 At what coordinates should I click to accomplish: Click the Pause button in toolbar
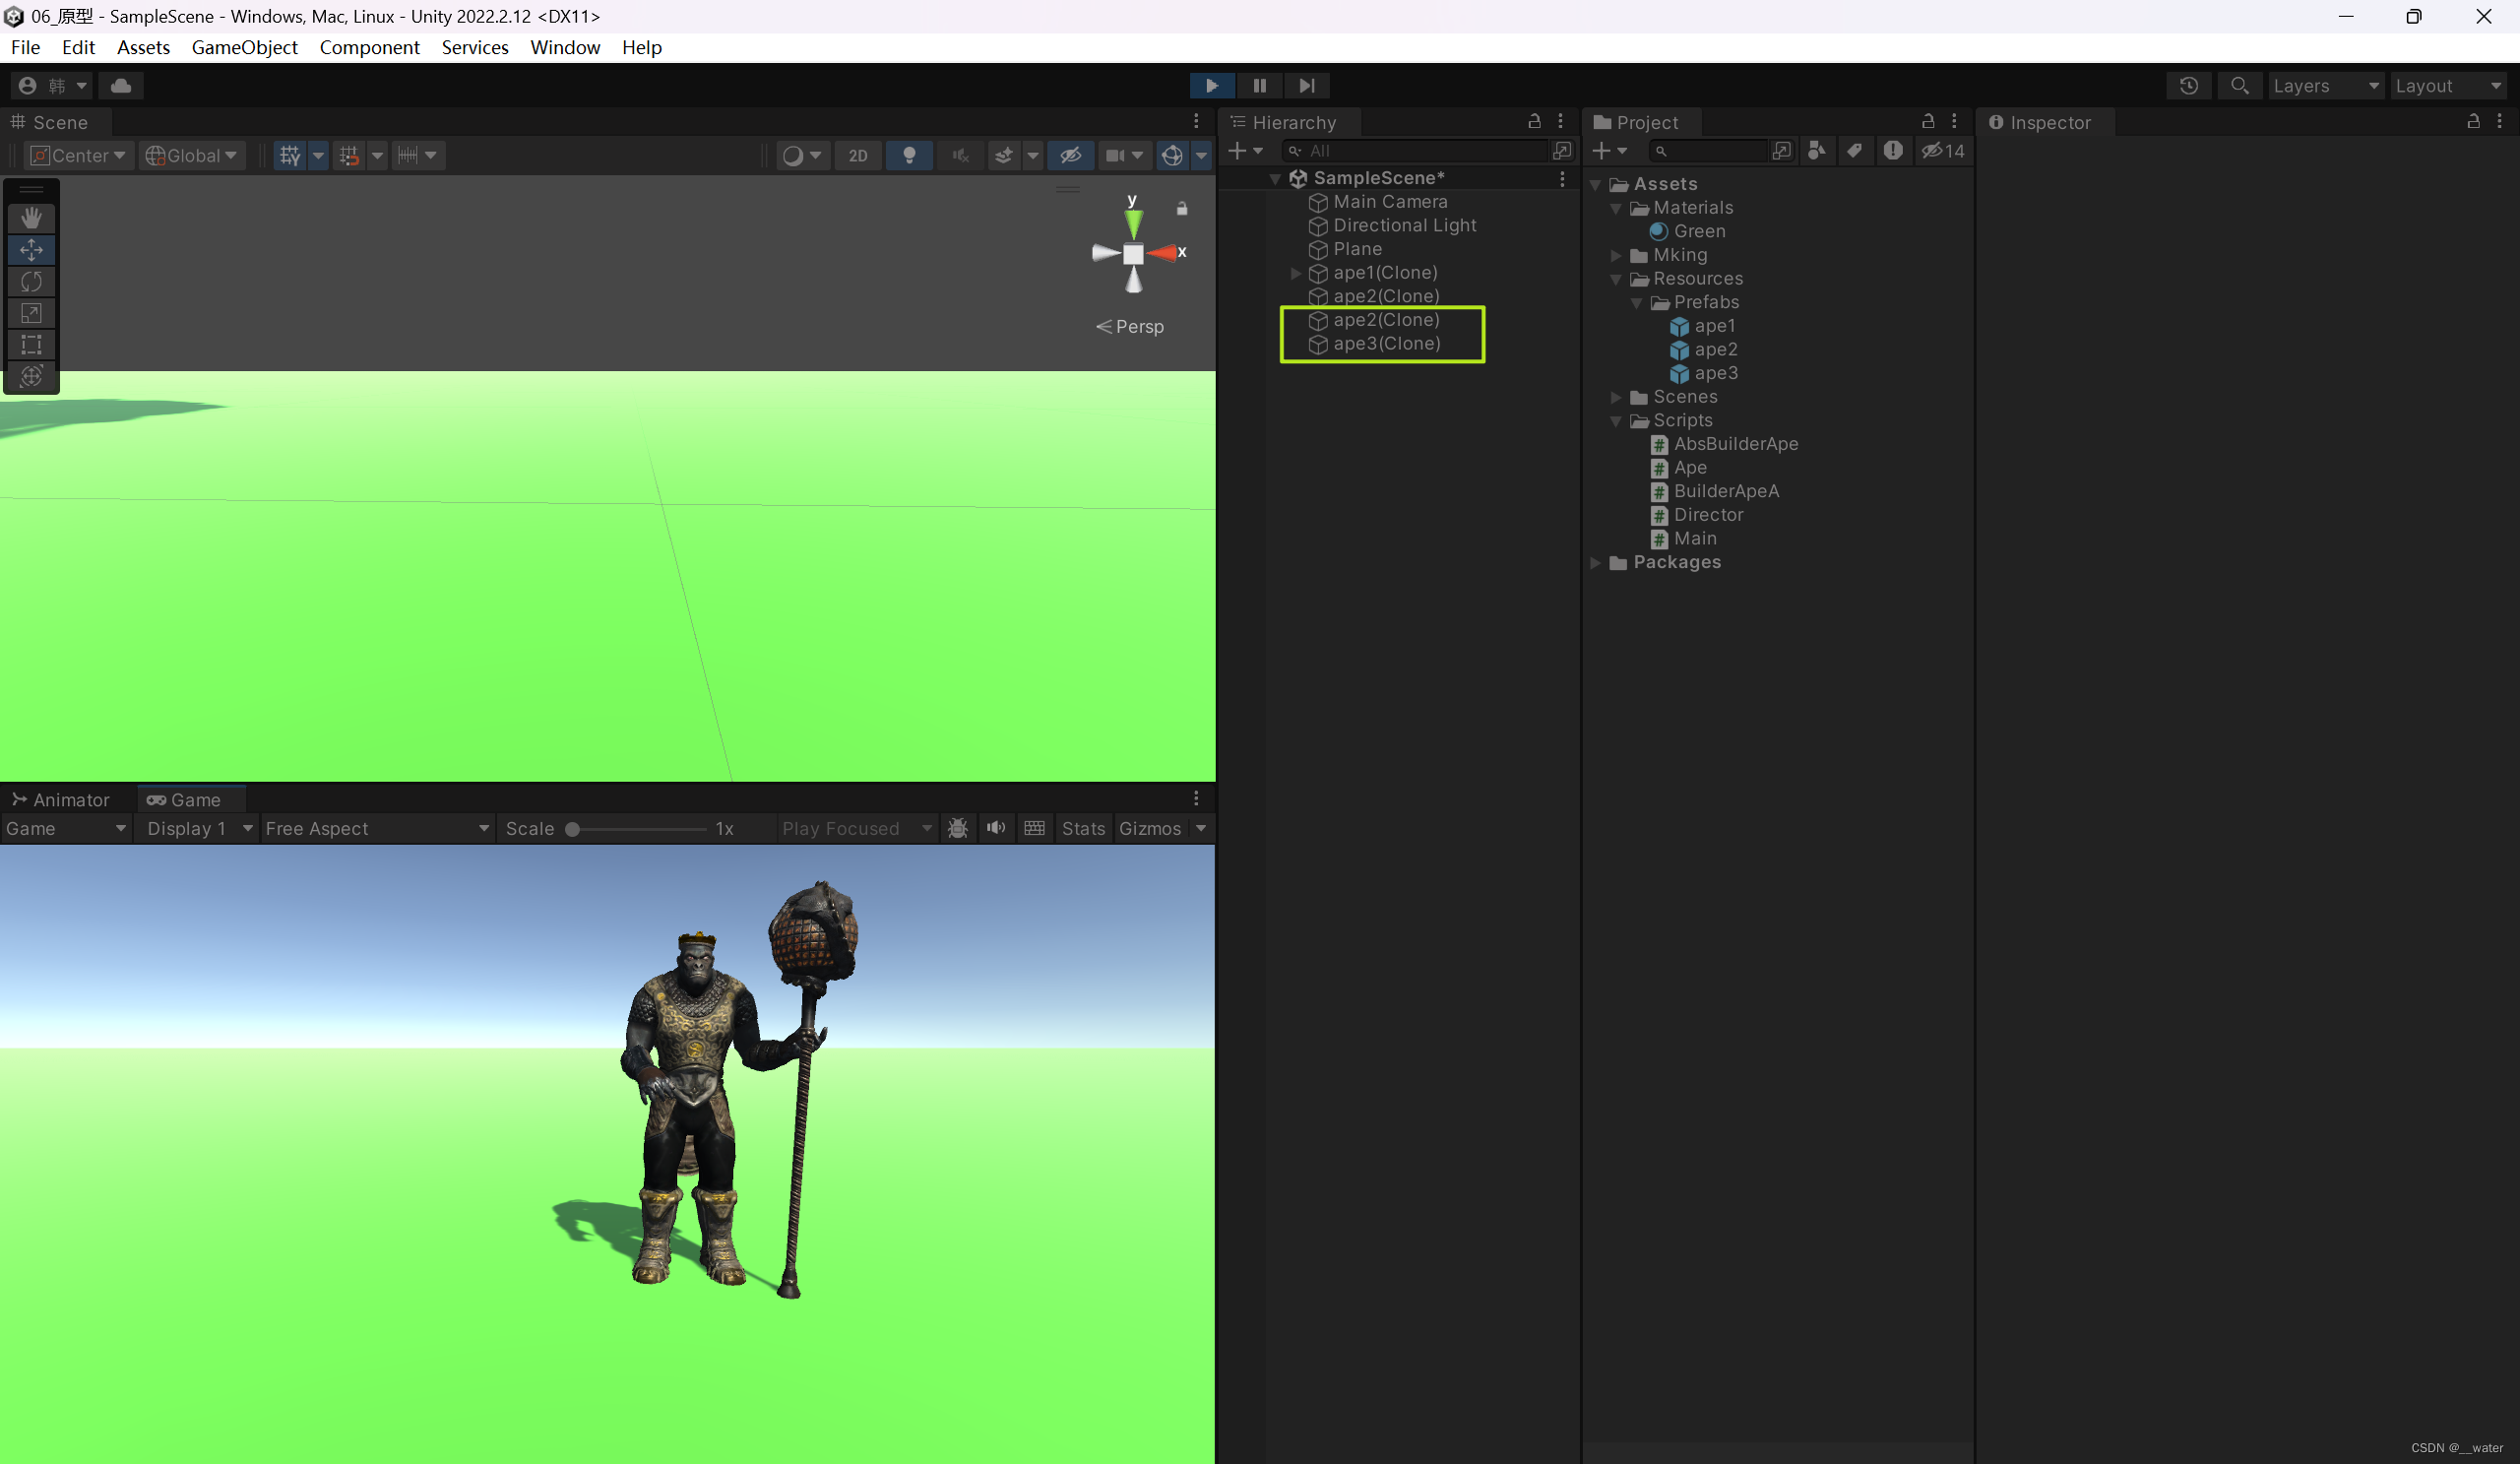click(x=1258, y=84)
